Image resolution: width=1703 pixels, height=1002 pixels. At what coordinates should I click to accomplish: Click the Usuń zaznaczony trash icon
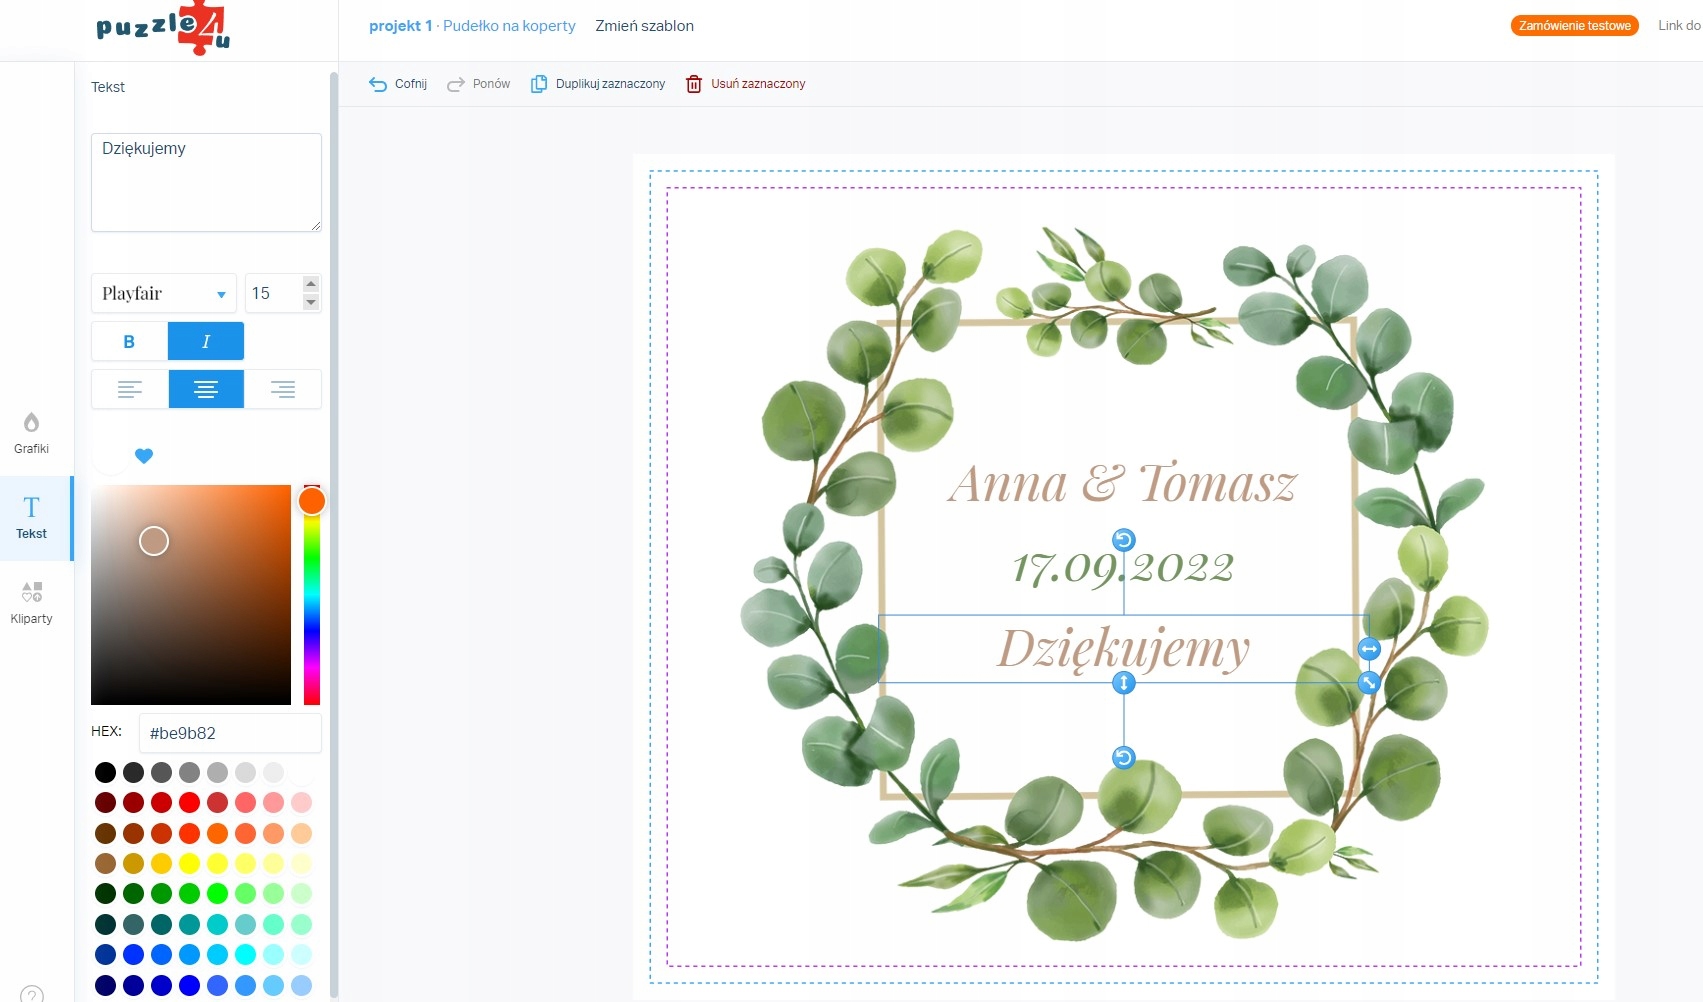click(694, 84)
